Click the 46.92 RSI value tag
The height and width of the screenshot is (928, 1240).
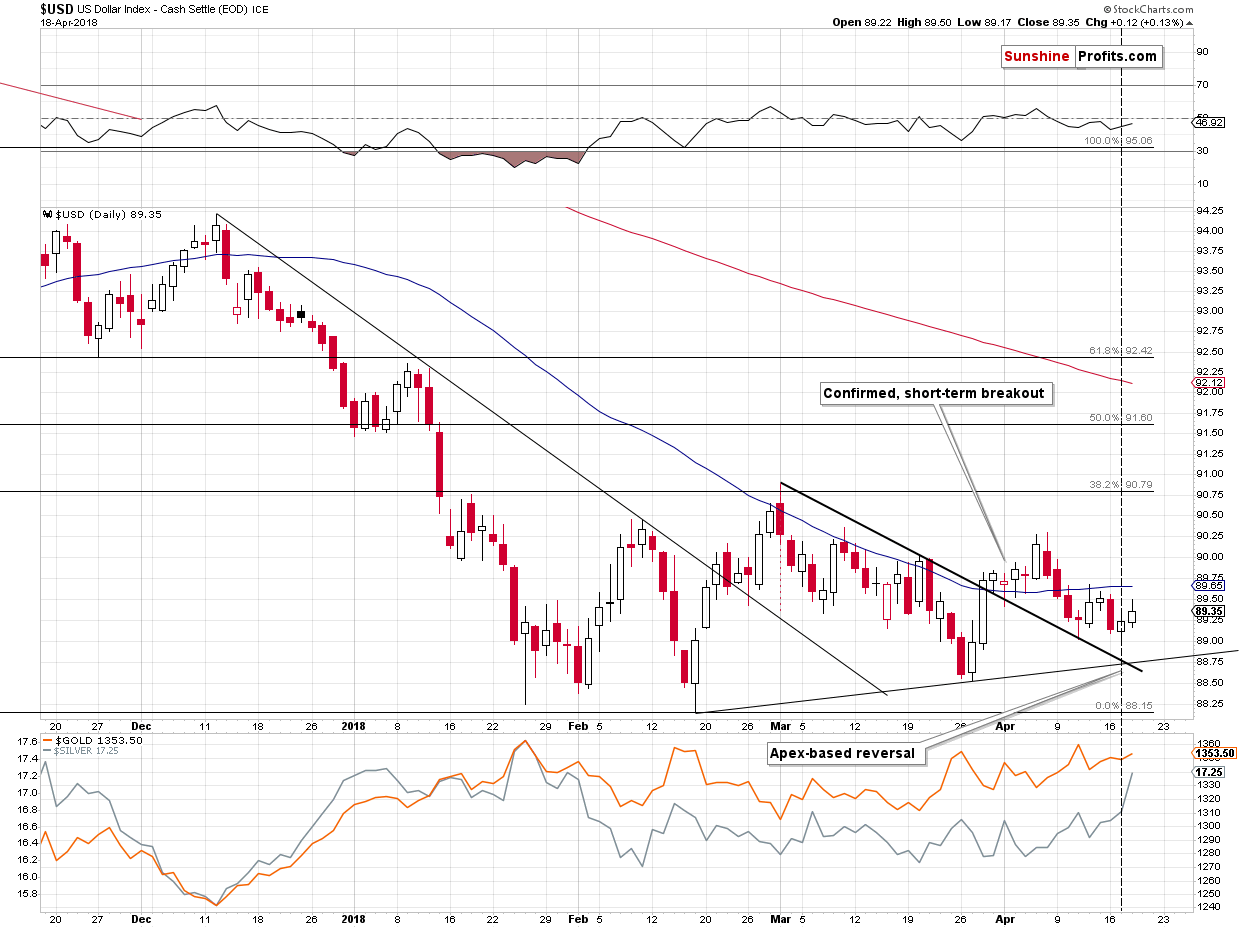(x=1208, y=122)
